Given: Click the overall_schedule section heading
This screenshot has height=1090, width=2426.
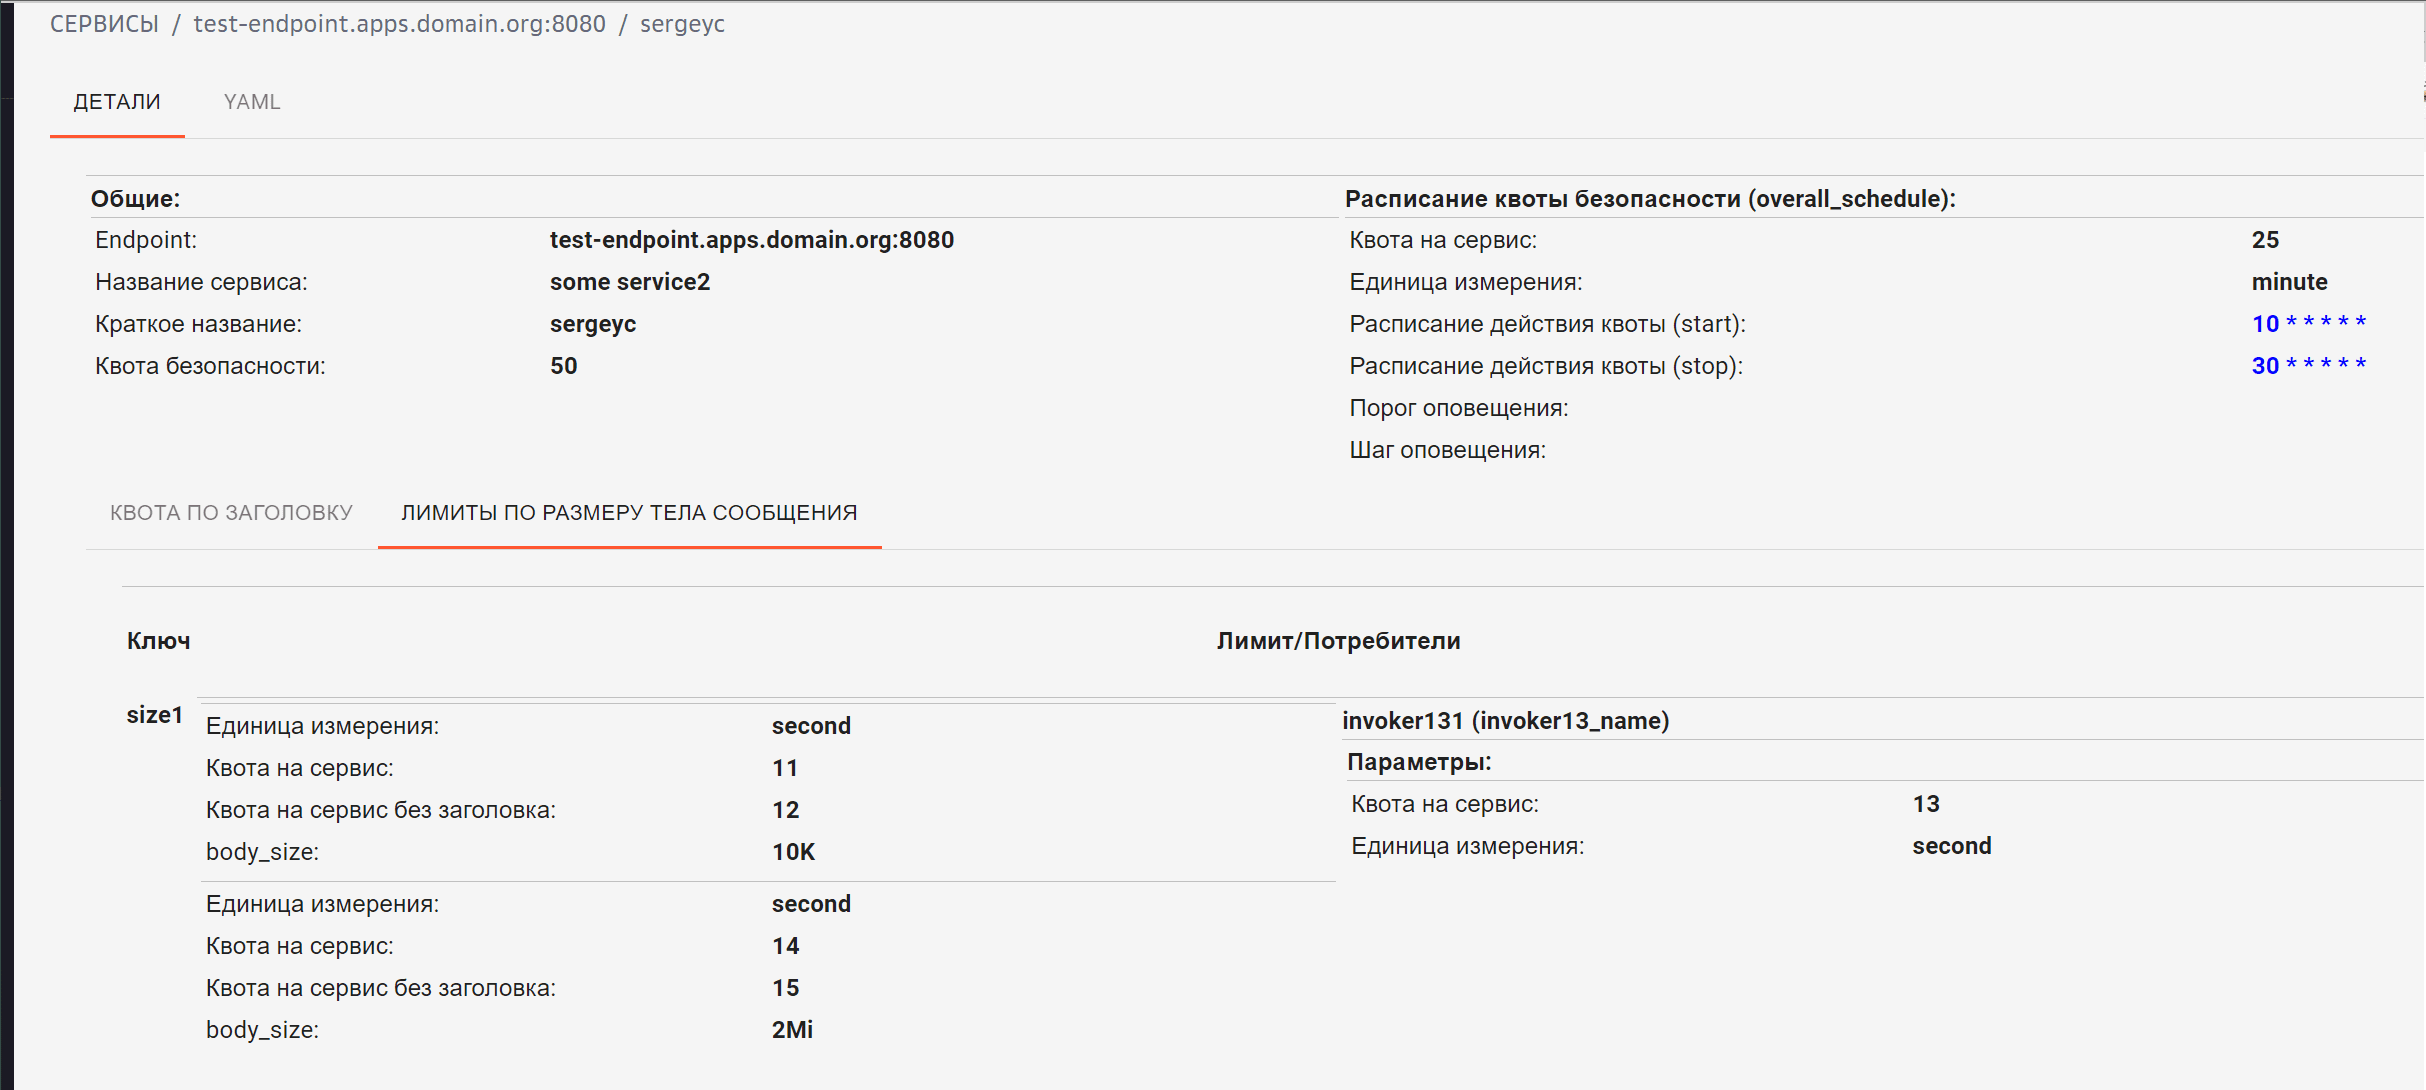Looking at the screenshot, I should [x=1649, y=199].
